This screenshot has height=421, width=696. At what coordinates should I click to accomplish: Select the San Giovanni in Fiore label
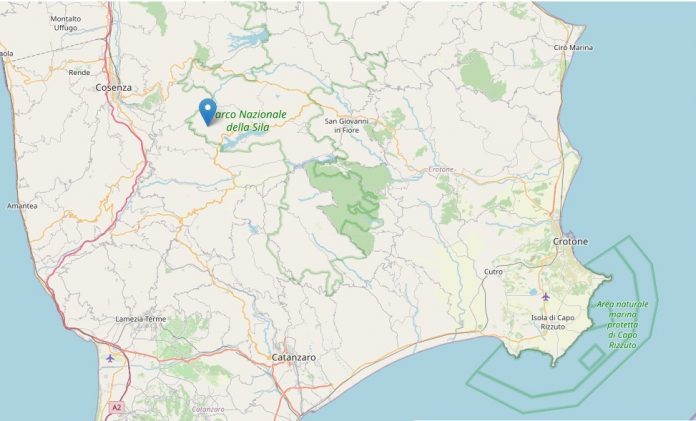click(346, 126)
